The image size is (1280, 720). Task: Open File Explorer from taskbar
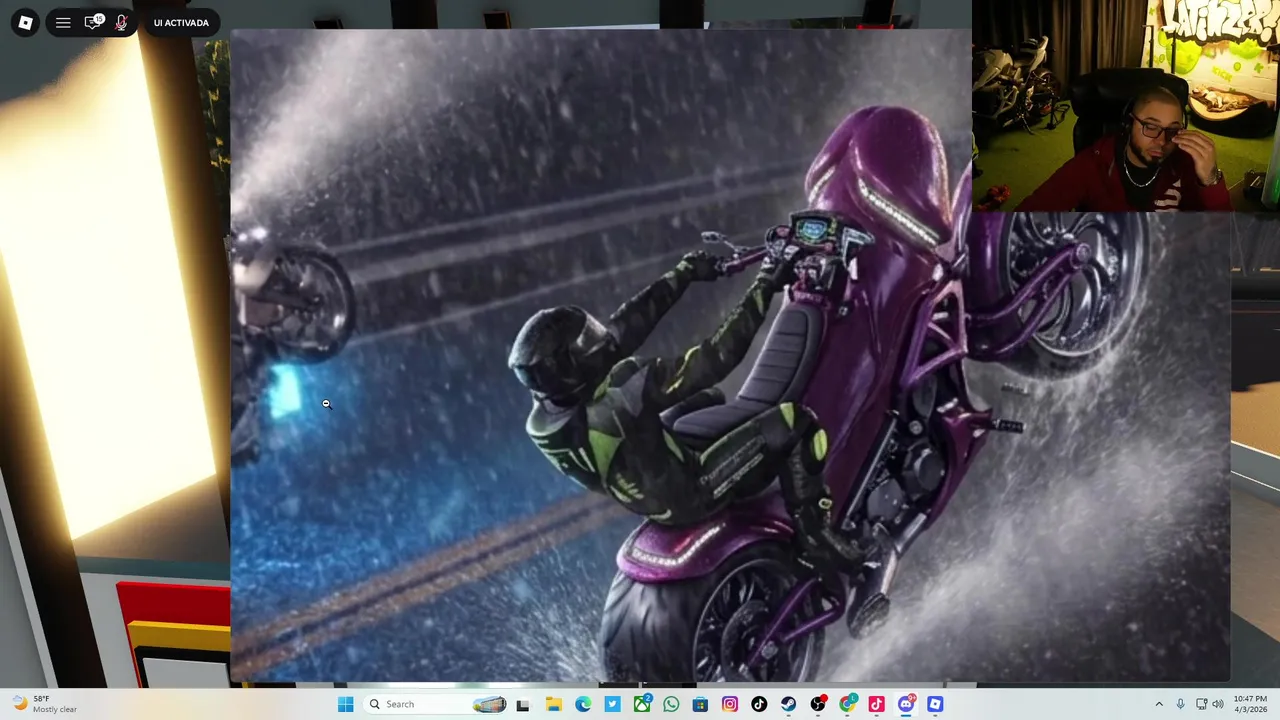(x=553, y=704)
